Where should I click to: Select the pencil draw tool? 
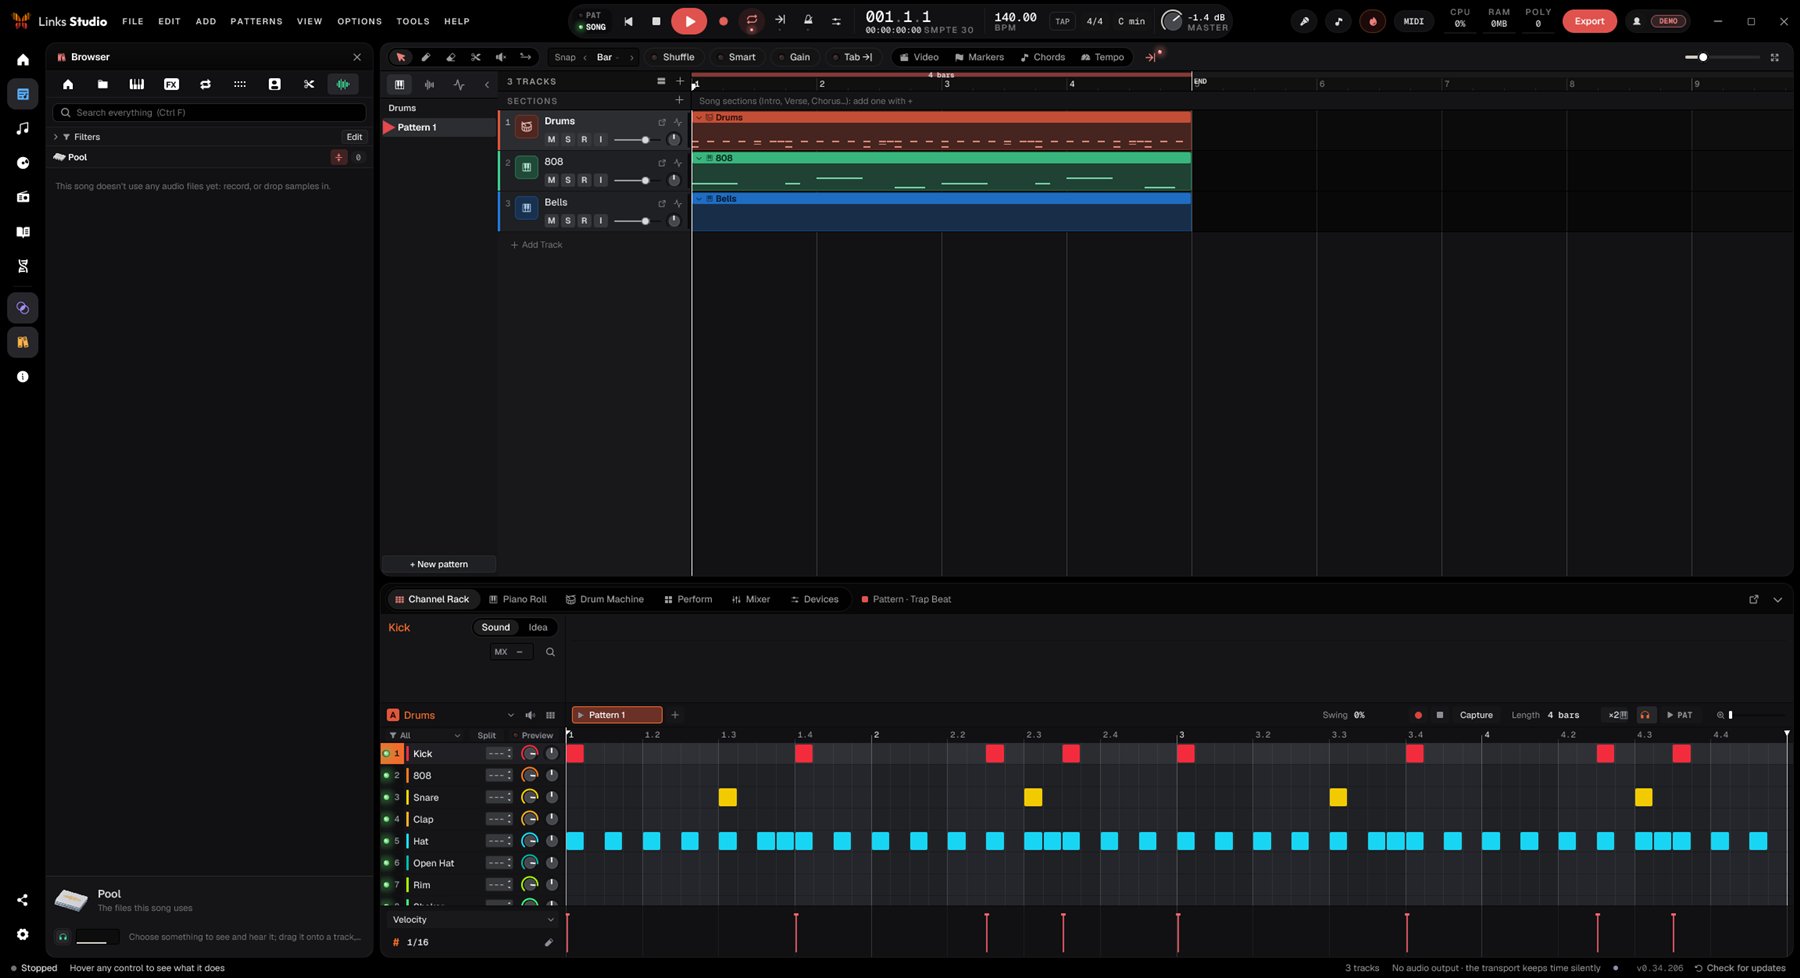(x=426, y=57)
